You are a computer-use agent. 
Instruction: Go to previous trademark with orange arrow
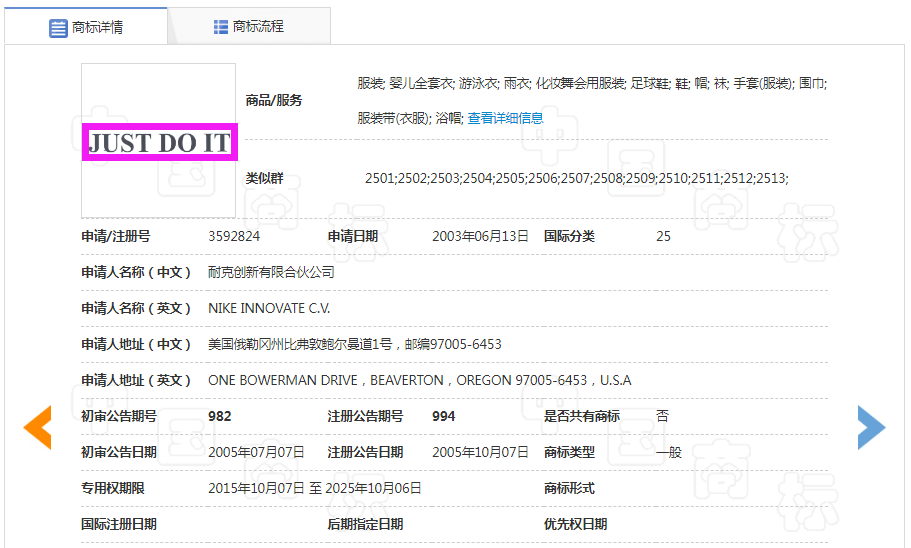pyautogui.click(x=37, y=428)
